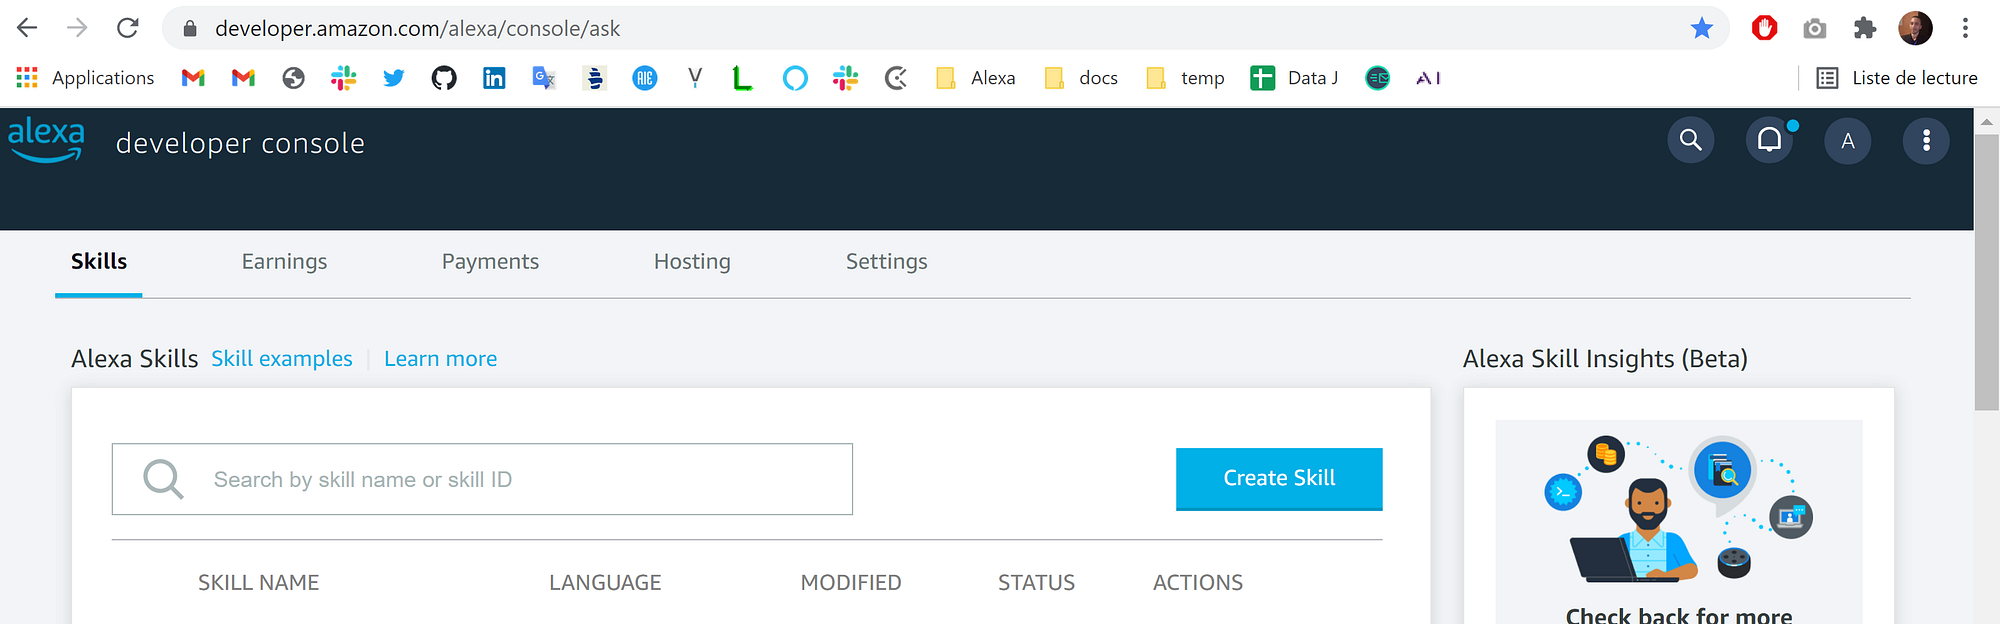2000x624 pixels.
Task: Open the green L bookmark
Action: tap(742, 78)
